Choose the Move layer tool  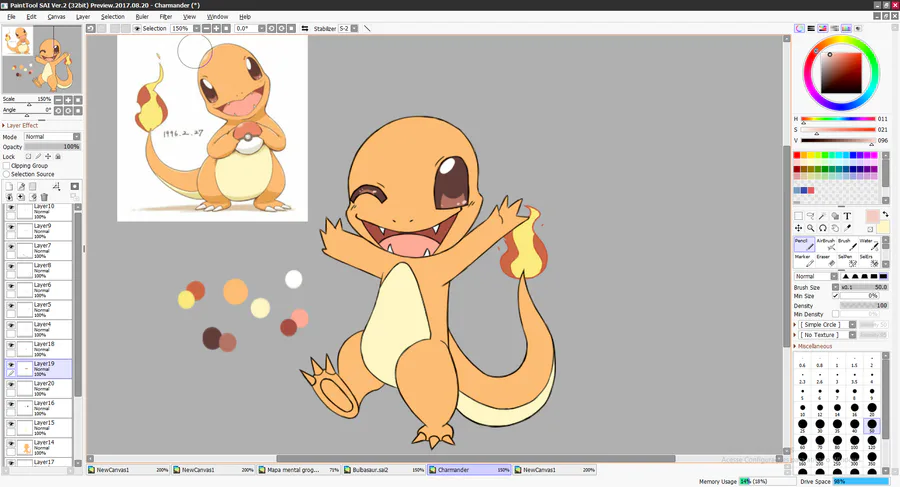point(798,228)
